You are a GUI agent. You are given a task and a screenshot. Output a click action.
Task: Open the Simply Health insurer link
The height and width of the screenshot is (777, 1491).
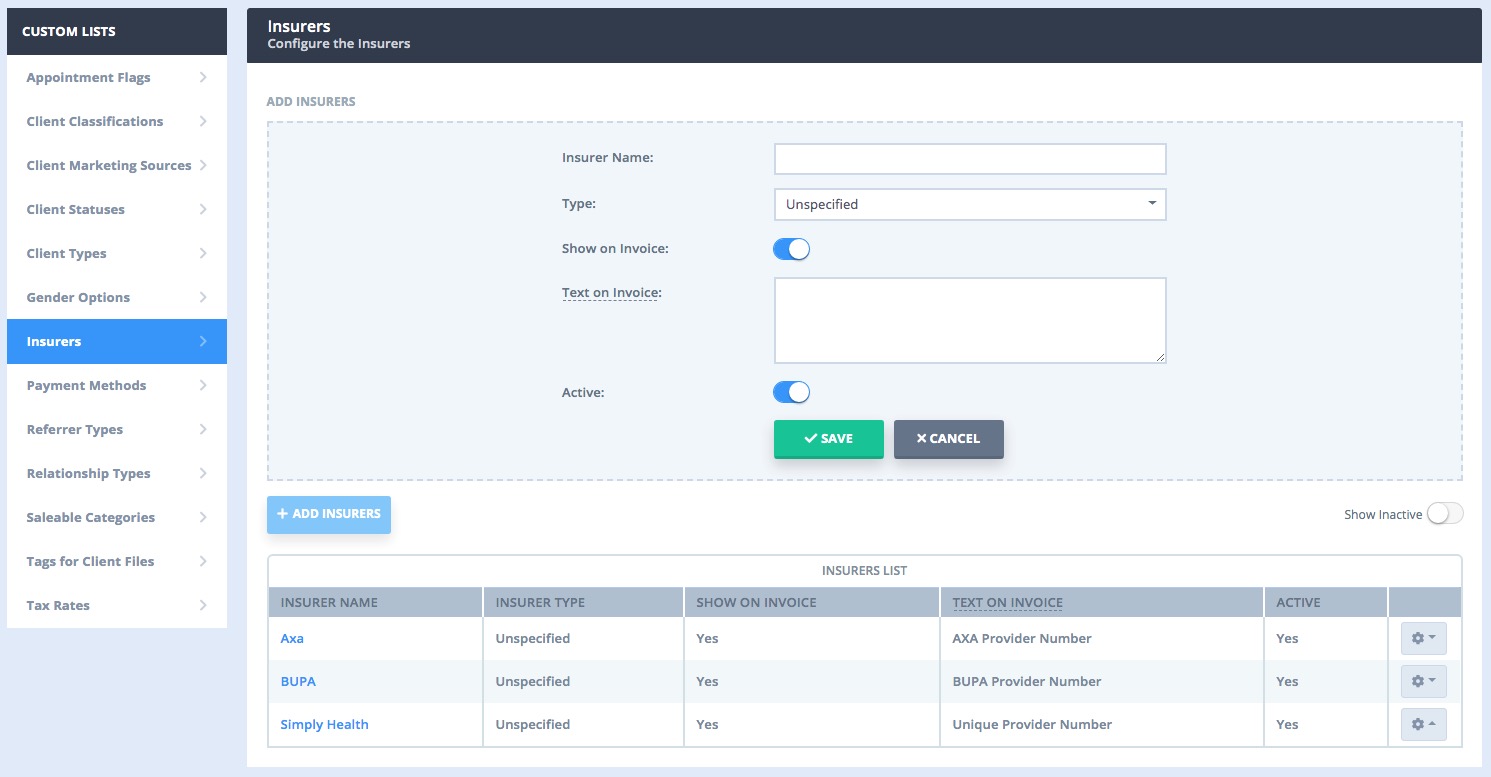324,724
